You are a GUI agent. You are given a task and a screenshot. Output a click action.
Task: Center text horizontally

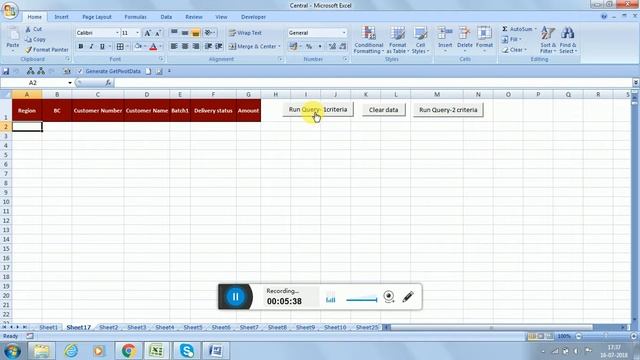(185, 47)
